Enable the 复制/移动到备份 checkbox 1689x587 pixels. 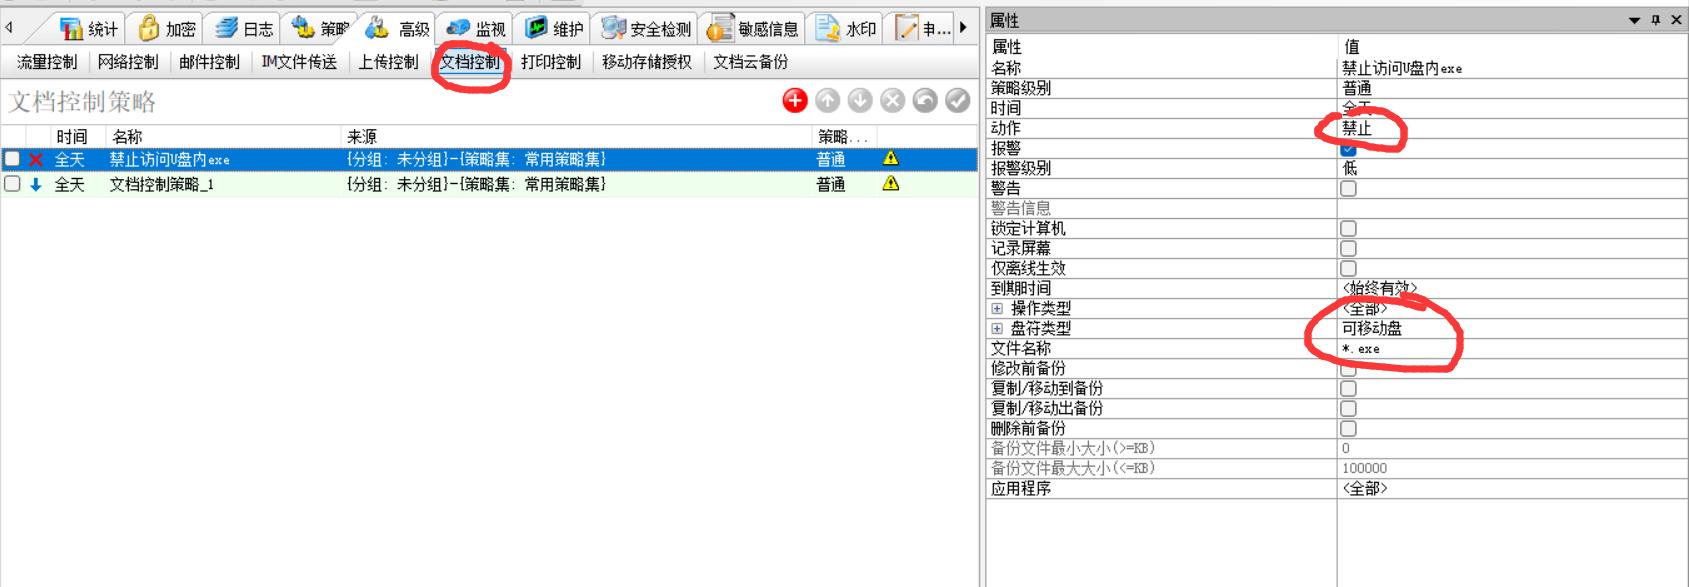[x=1348, y=388]
